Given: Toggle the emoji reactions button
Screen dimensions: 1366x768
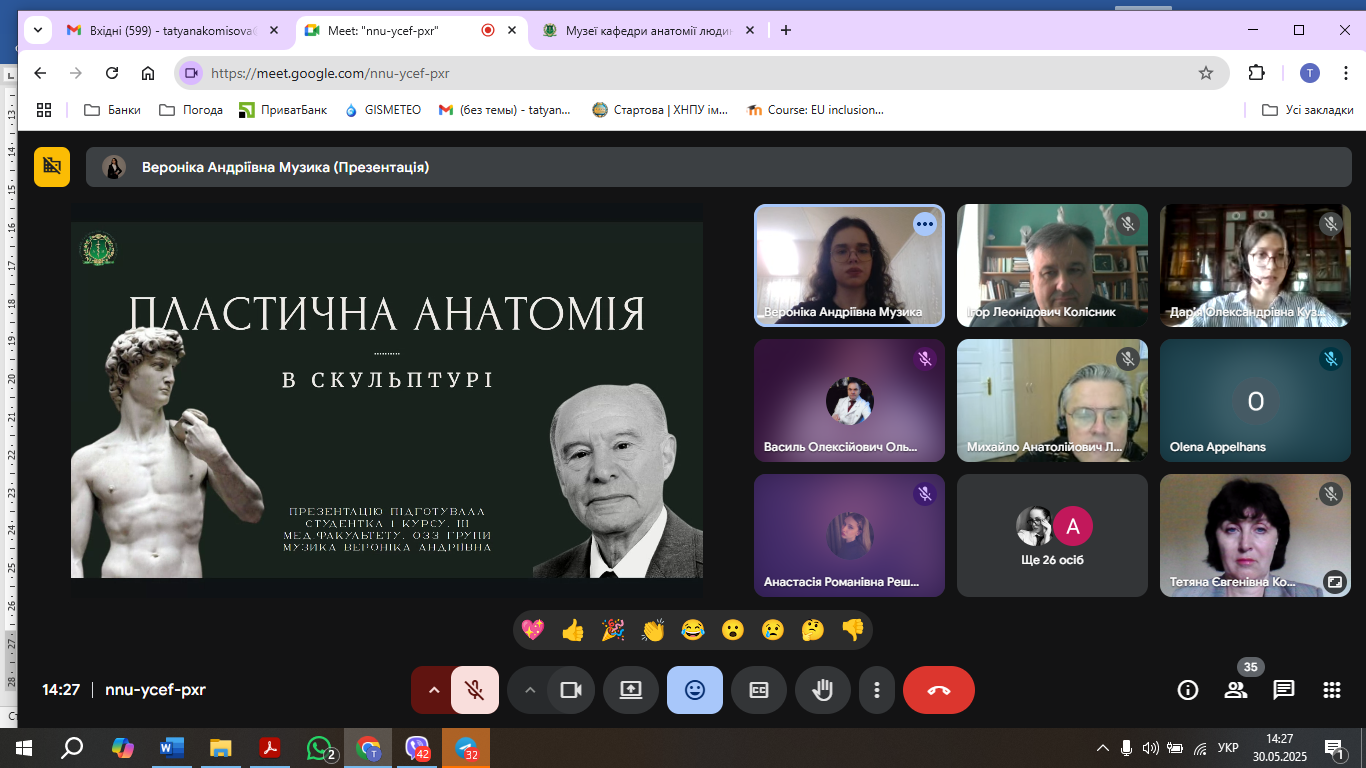Looking at the screenshot, I should tap(695, 690).
